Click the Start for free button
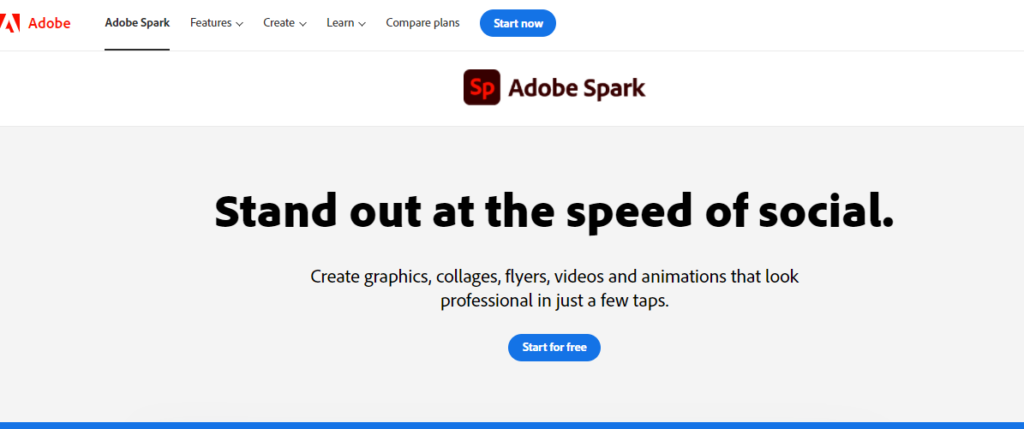This screenshot has width=1024, height=429. [x=554, y=347]
